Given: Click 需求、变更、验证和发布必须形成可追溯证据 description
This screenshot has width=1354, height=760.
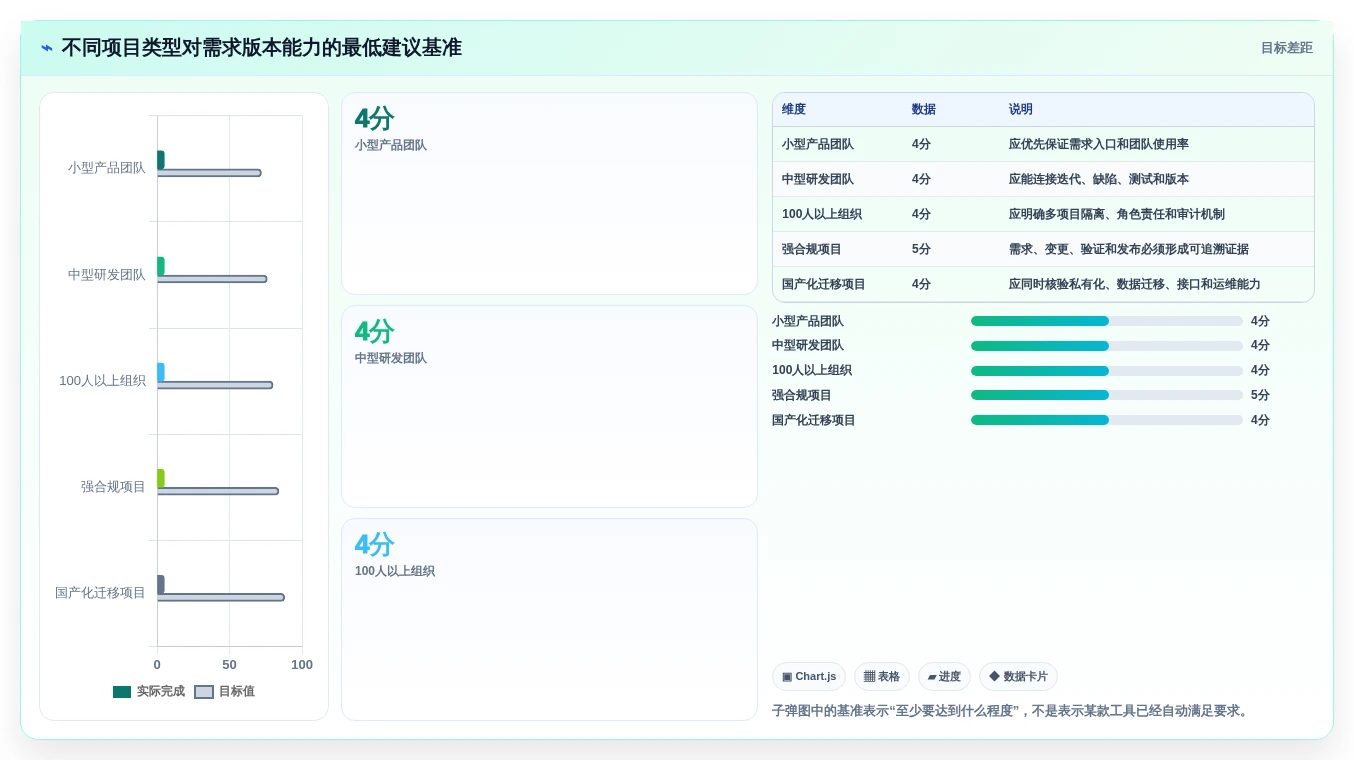Looking at the screenshot, I should 1129,249.
